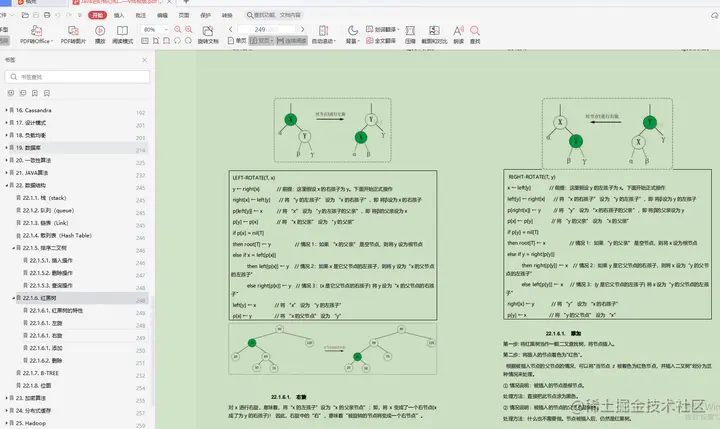Click the 朗读 read aloud icon
This screenshot has height=429, width=720.
coord(458,31)
